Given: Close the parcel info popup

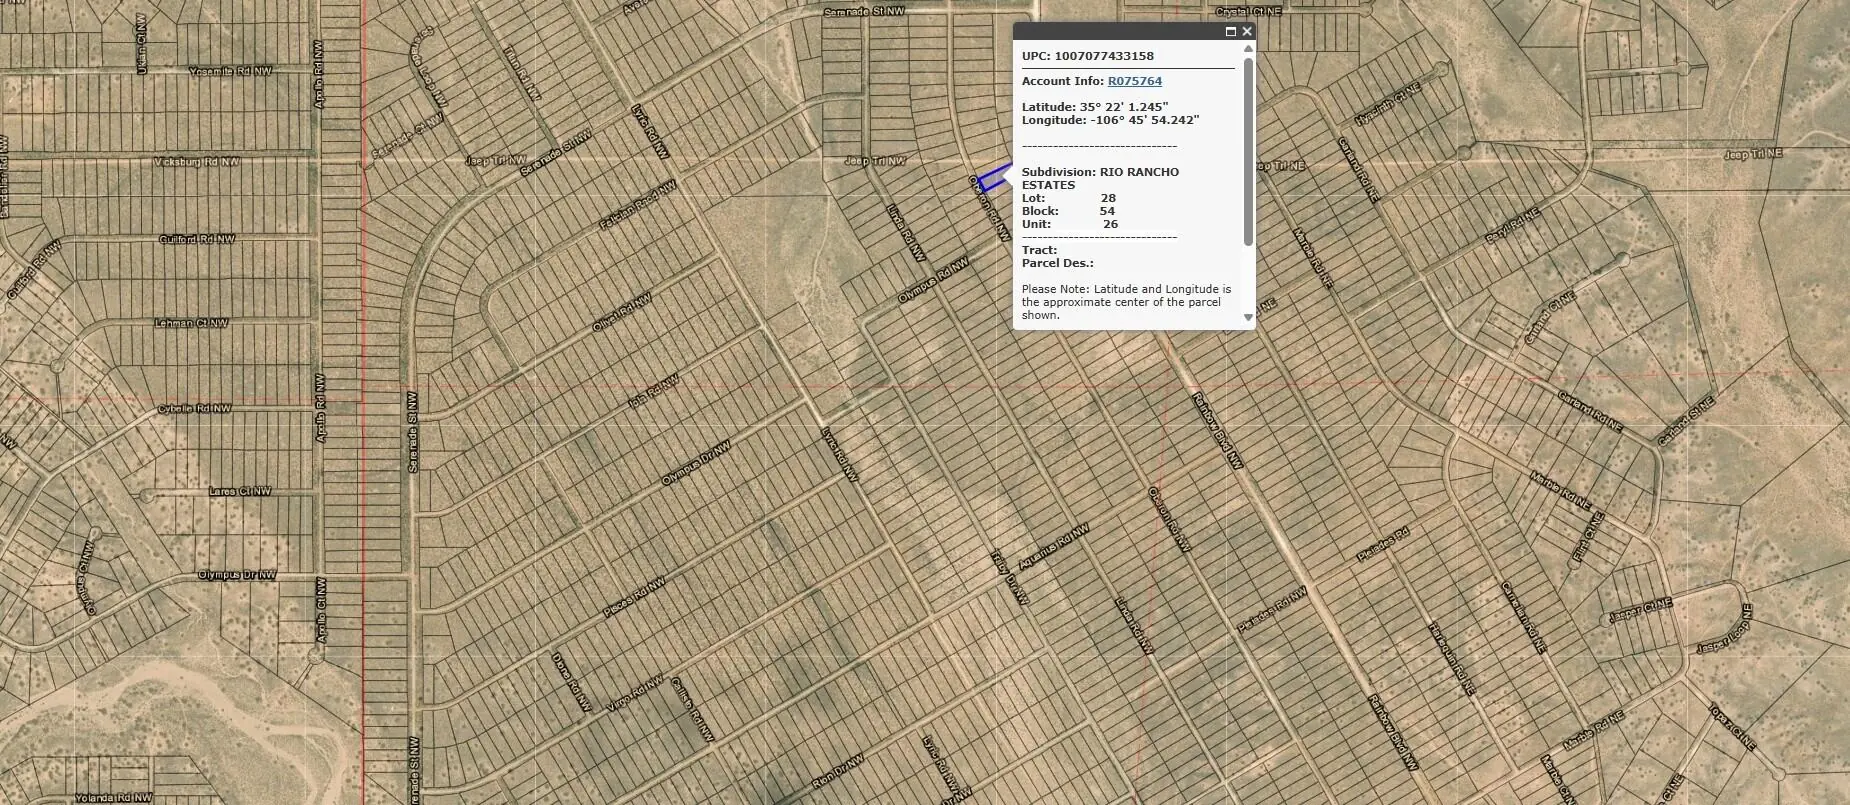Looking at the screenshot, I should point(1246,32).
